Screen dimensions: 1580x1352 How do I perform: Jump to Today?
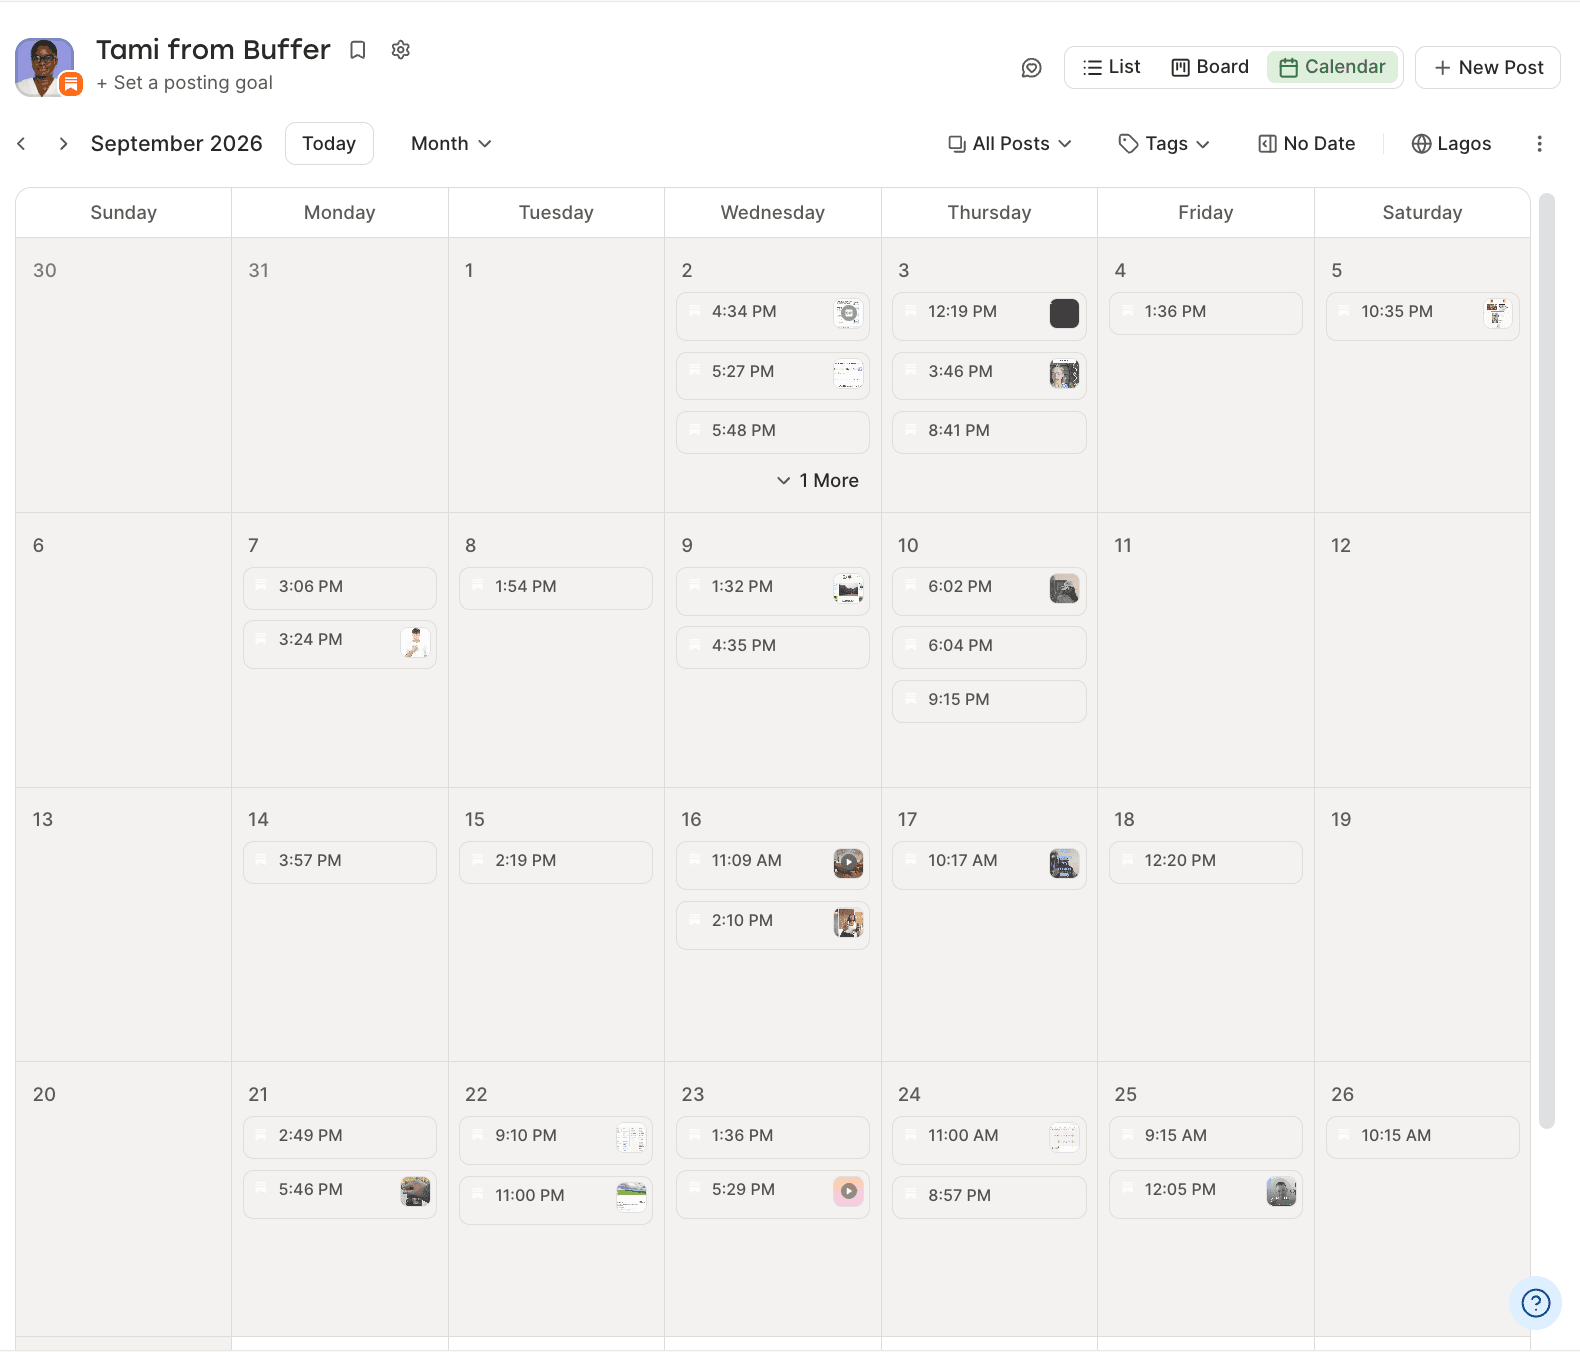(x=329, y=144)
